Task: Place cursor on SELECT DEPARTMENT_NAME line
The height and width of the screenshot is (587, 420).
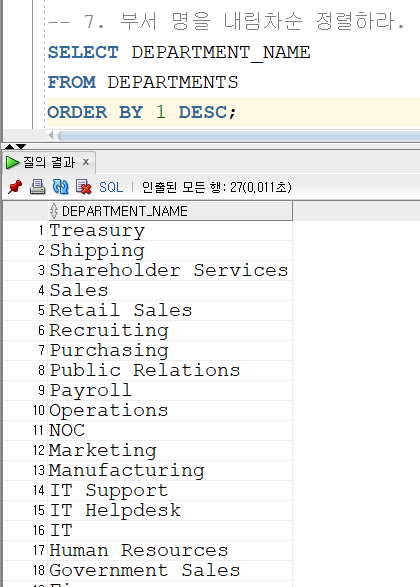Action: click(179, 52)
